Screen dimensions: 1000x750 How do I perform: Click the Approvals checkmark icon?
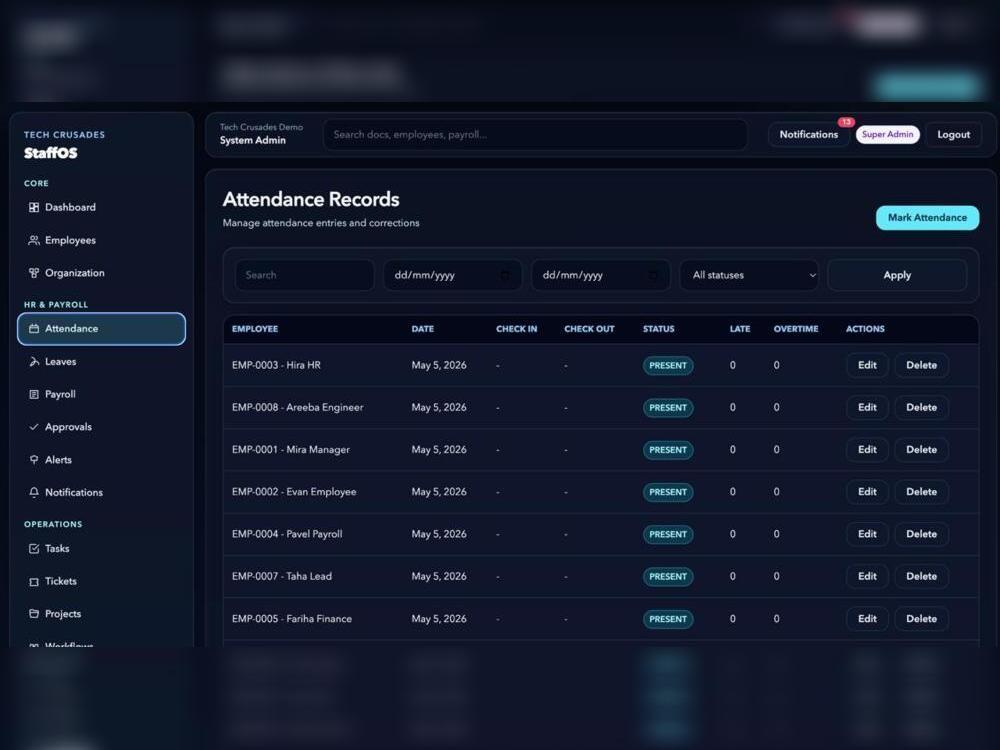click(34, 427)
